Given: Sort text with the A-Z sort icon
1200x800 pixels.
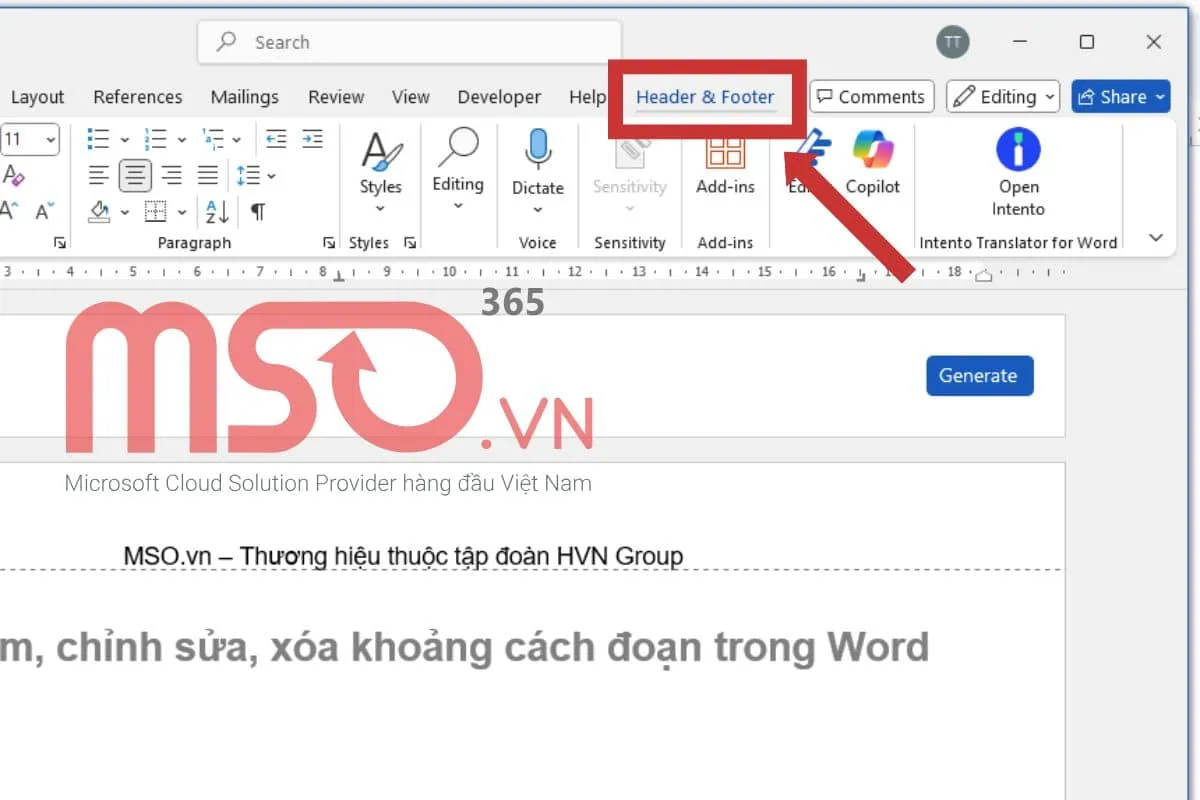Looking at the screenshot, I should [x=217, y=212].
